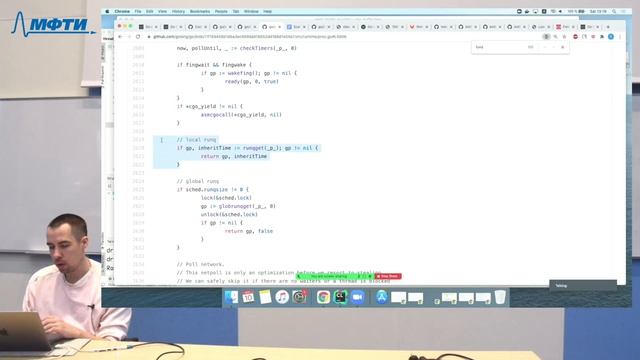Click the 'gp := globrunqget(_p_, 0)' line
Screen dimensions: 640x360
(x=238, y=206)
